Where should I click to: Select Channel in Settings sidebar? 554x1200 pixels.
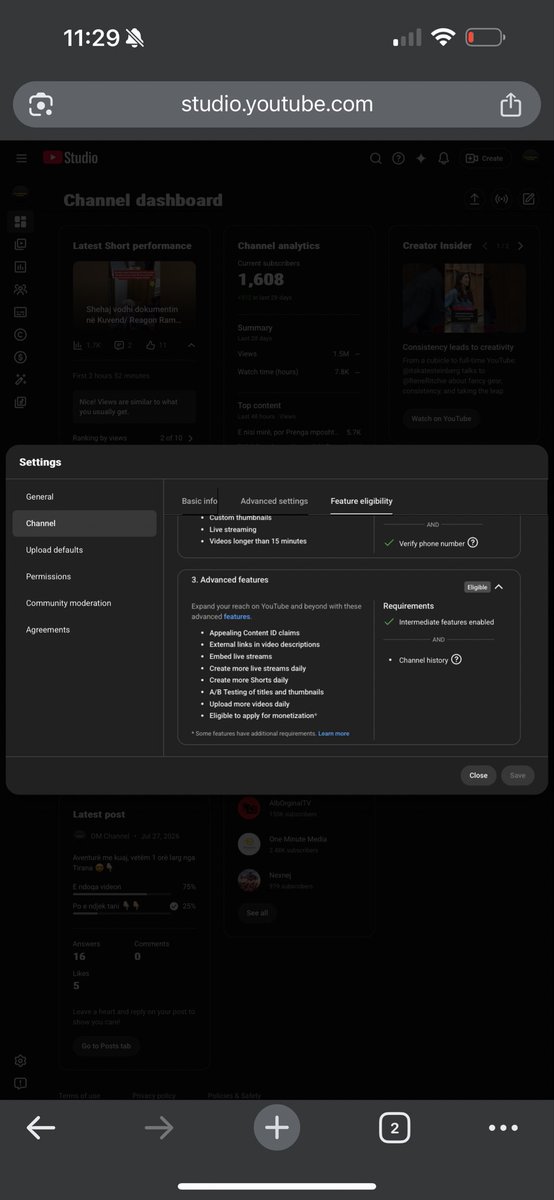84,523
